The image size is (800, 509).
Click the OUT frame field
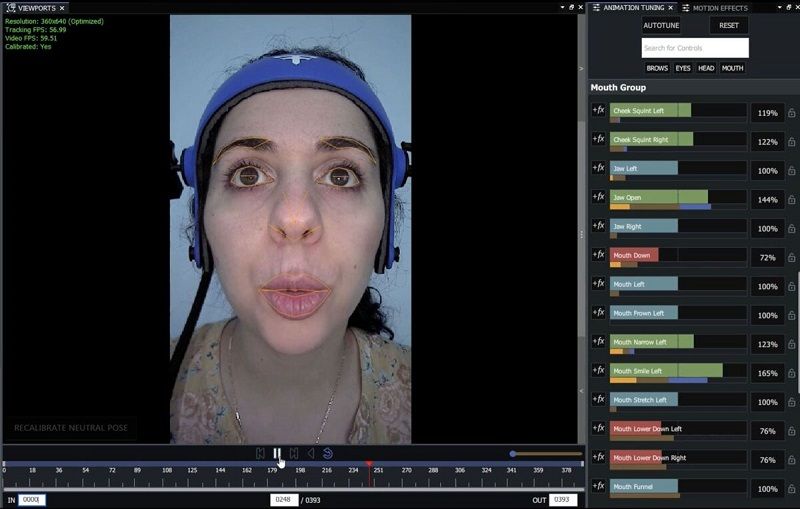pyautogui.click(x=563, y=500)
